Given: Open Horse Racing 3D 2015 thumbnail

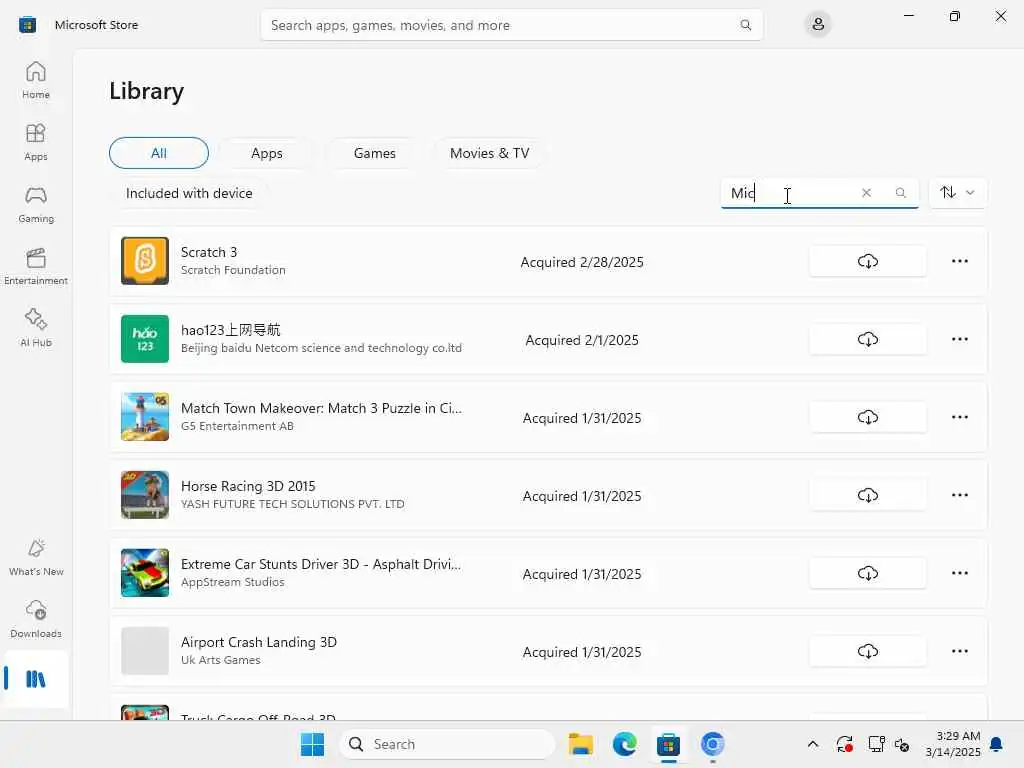Looking at the screenshot, I should (145, 495).
